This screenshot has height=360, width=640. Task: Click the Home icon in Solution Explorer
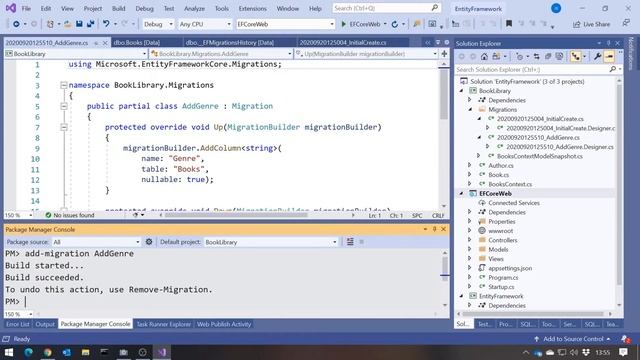484,57
